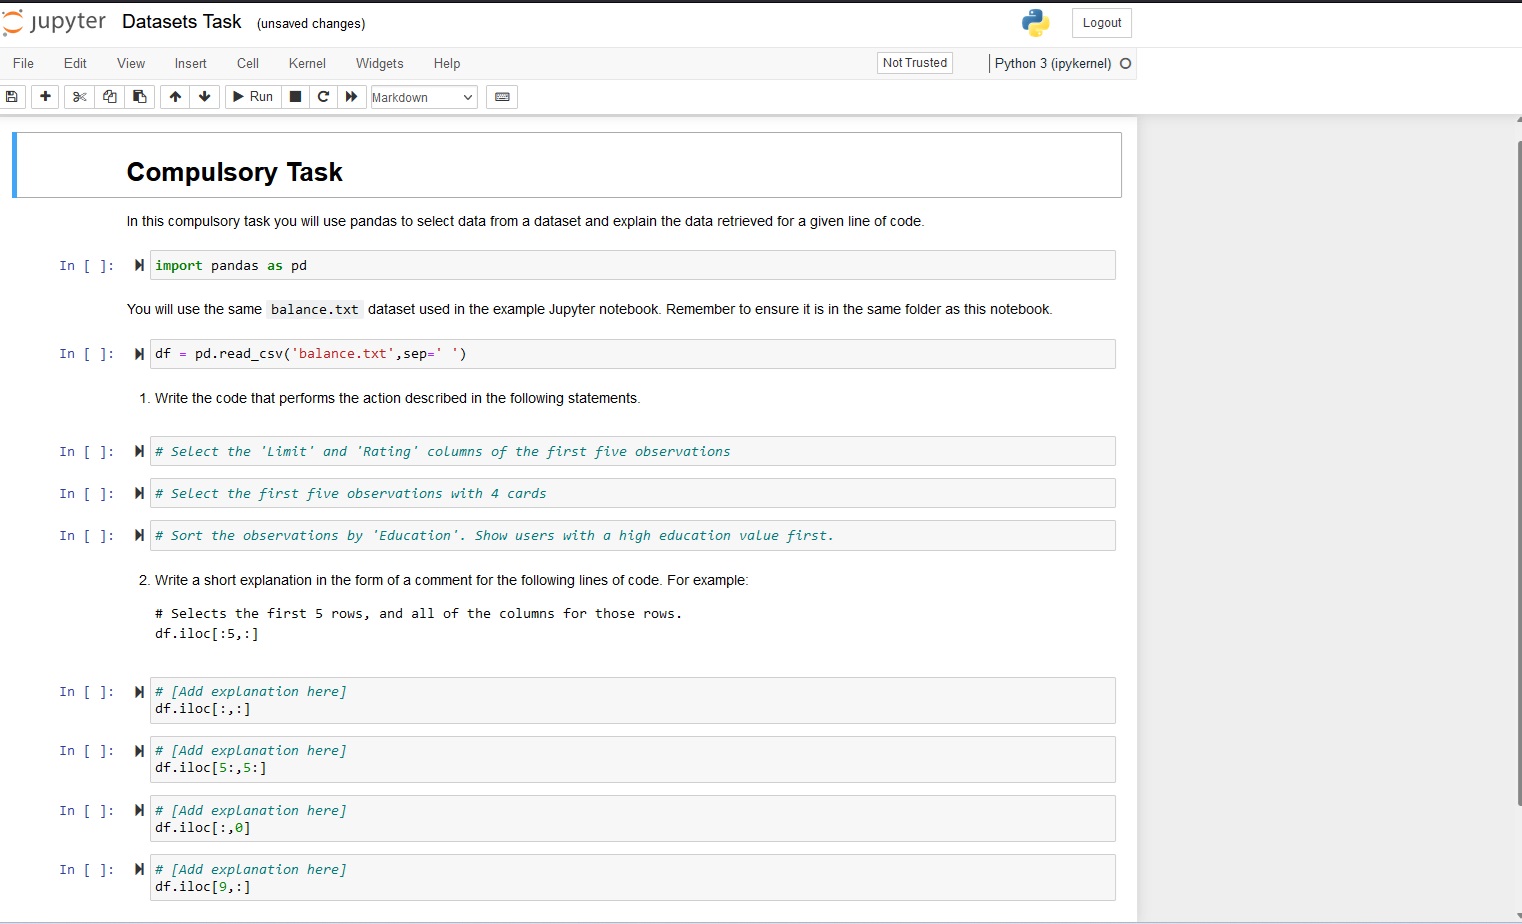
Task: Open the Widgets menu
Action: 380,63
